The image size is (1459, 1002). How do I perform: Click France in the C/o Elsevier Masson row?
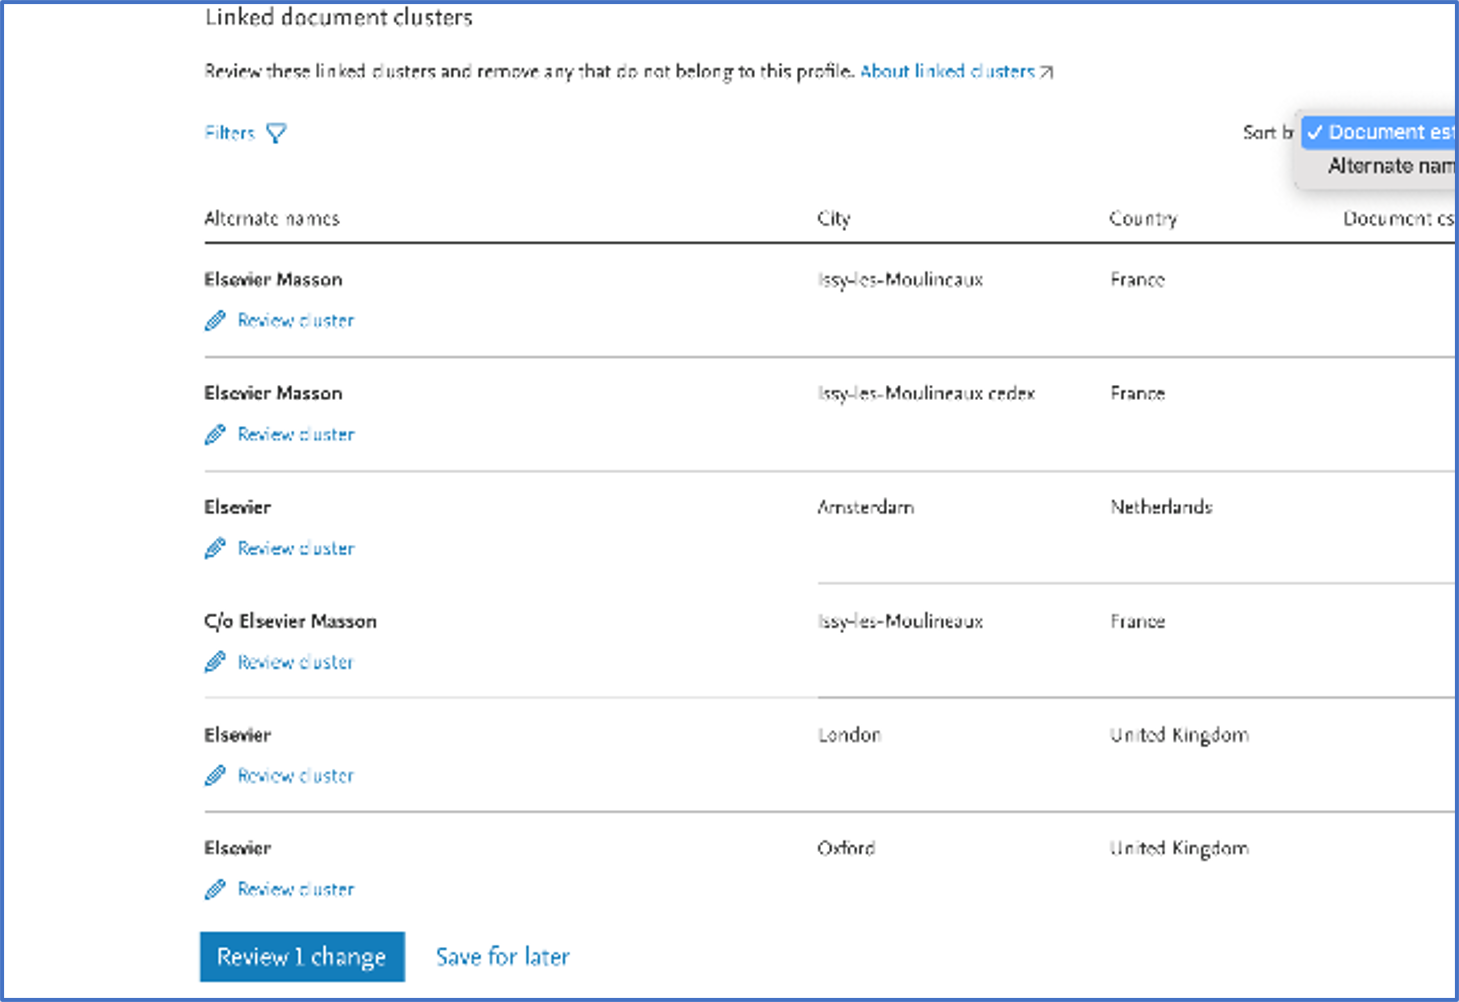(x=1138, y=621)
